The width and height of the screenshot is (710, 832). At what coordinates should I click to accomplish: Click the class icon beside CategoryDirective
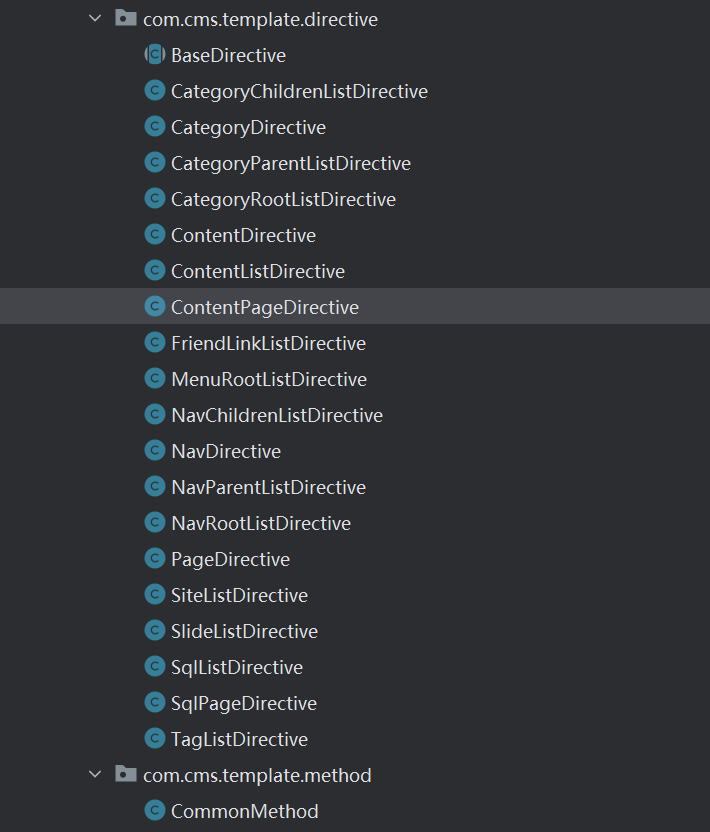click(x=155, y=126)
